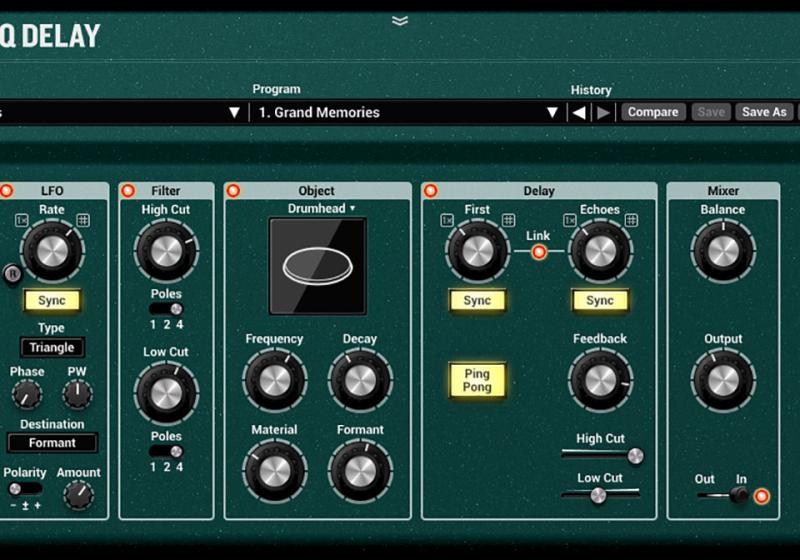This screenshot has width=800, height=560.
Task: Open the bank dropdown arrow left of Program
Action: (x=234, y=112)
